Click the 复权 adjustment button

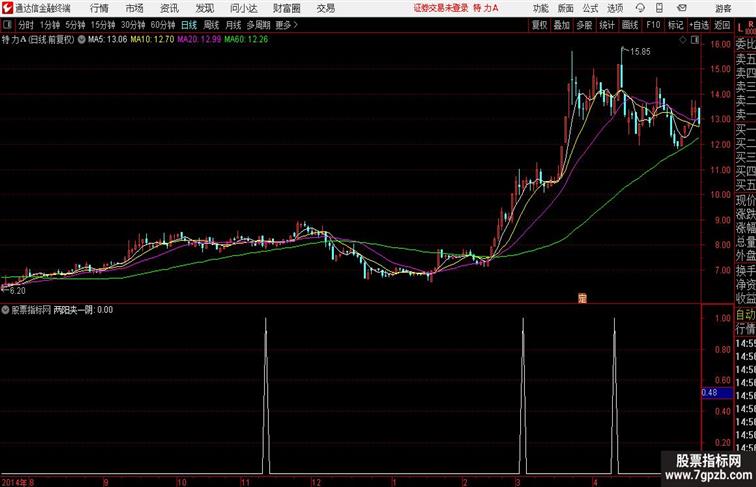coord(540,25)
